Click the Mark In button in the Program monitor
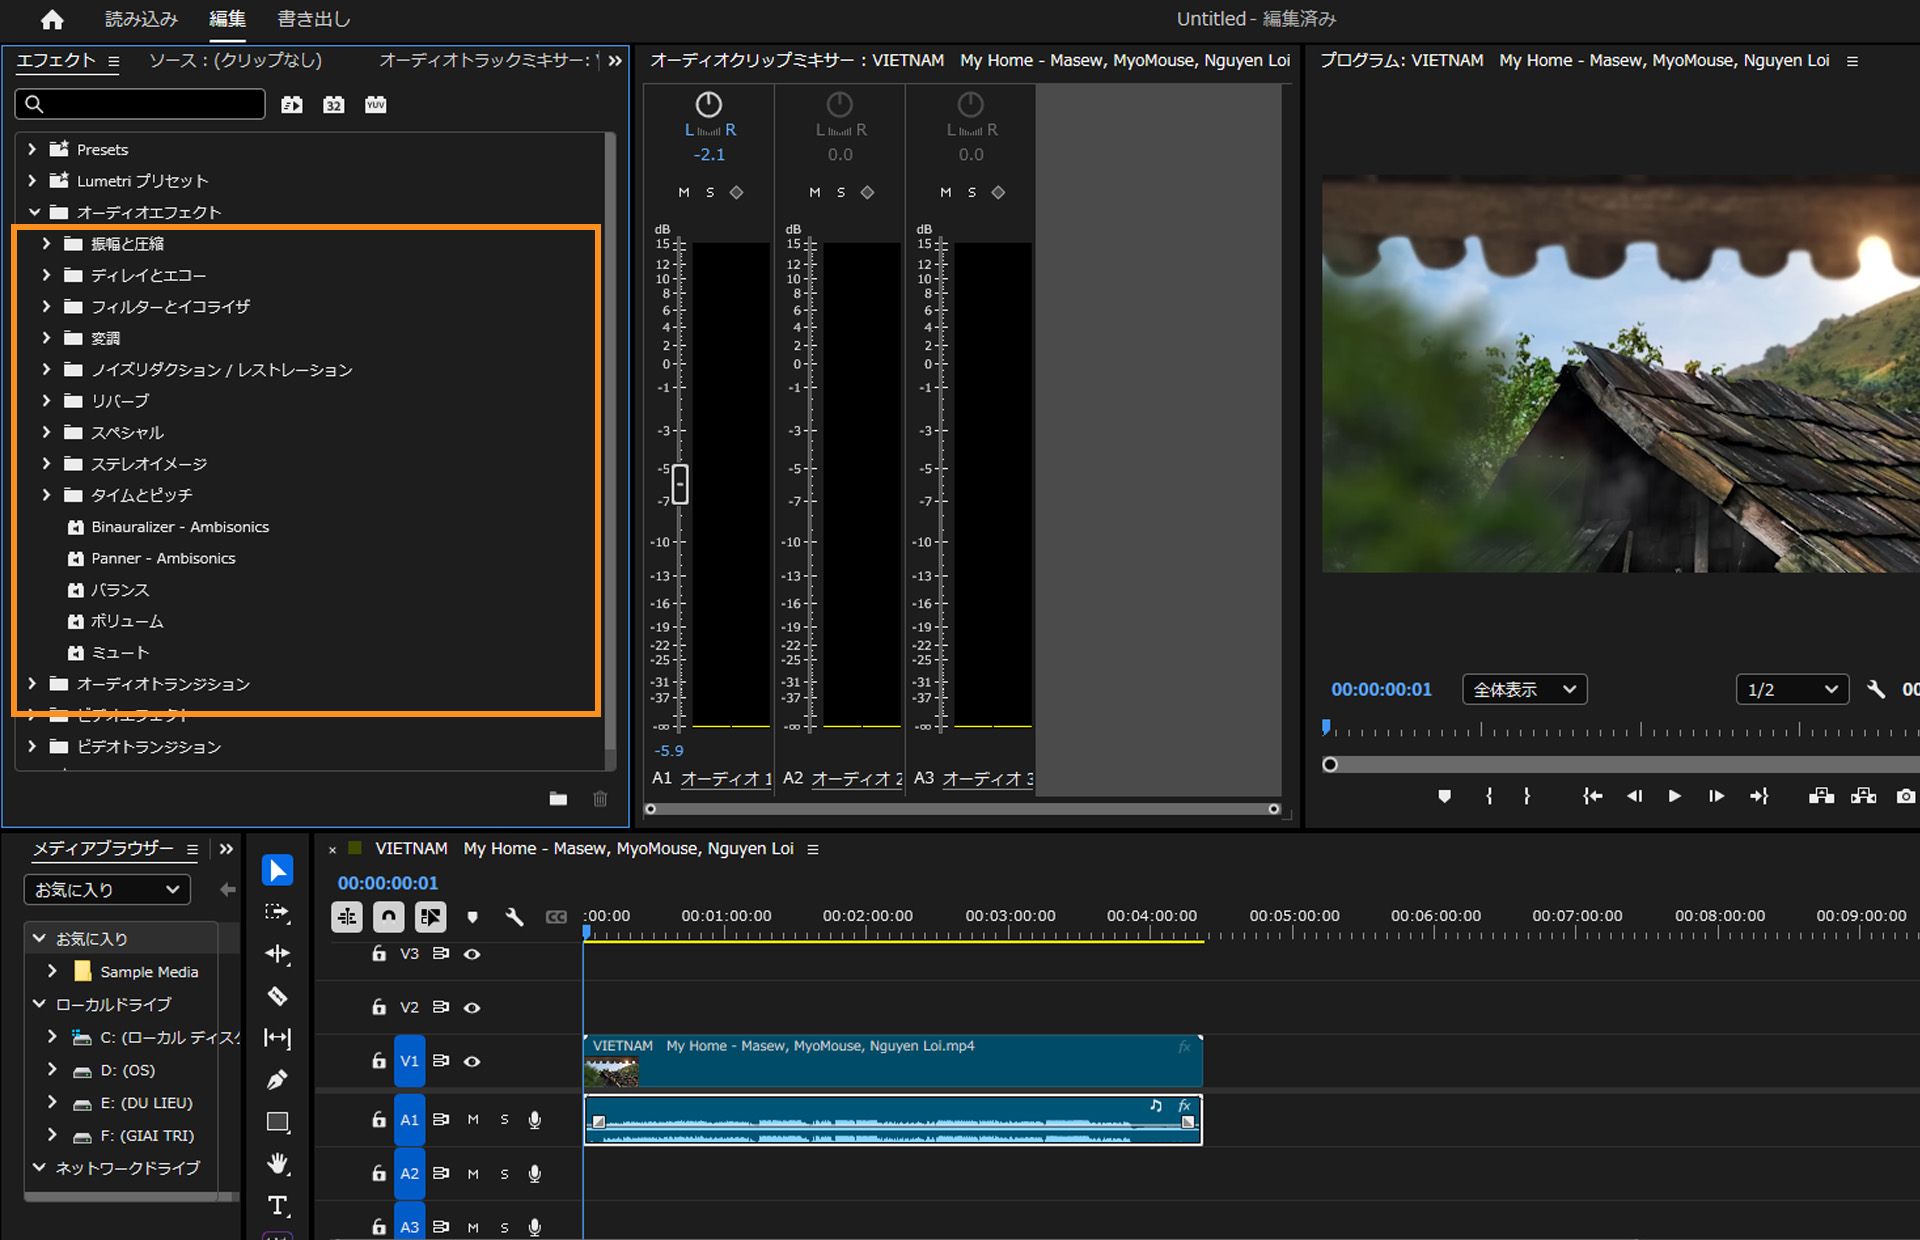This screenshot has width=1920, height=1240. (1489, 796)
